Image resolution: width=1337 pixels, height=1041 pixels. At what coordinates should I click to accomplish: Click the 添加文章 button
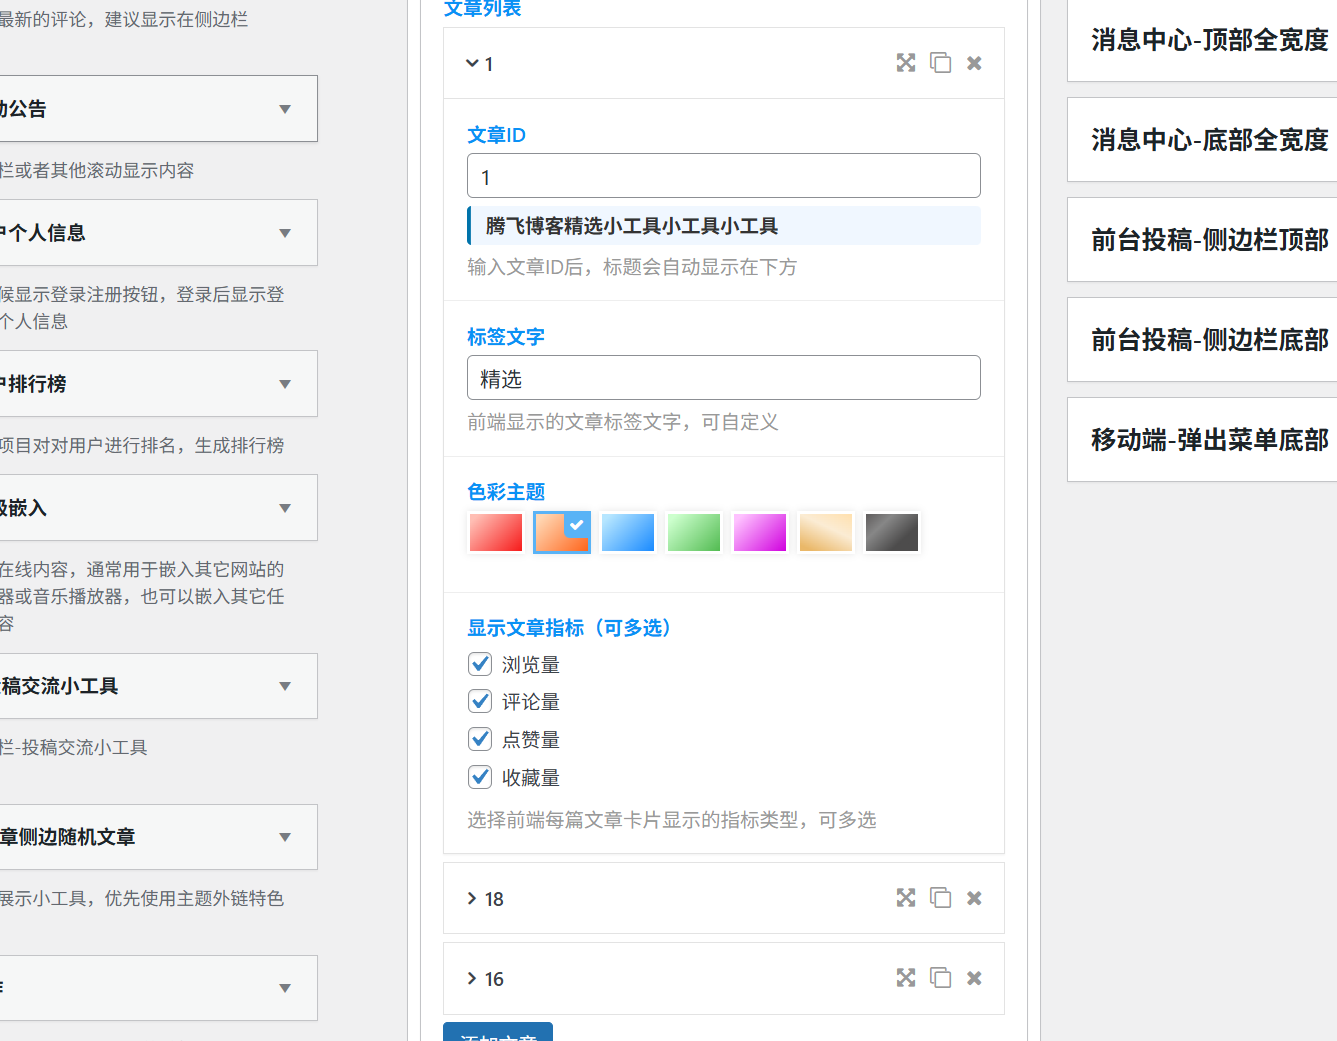click(x=497, y=1035)
